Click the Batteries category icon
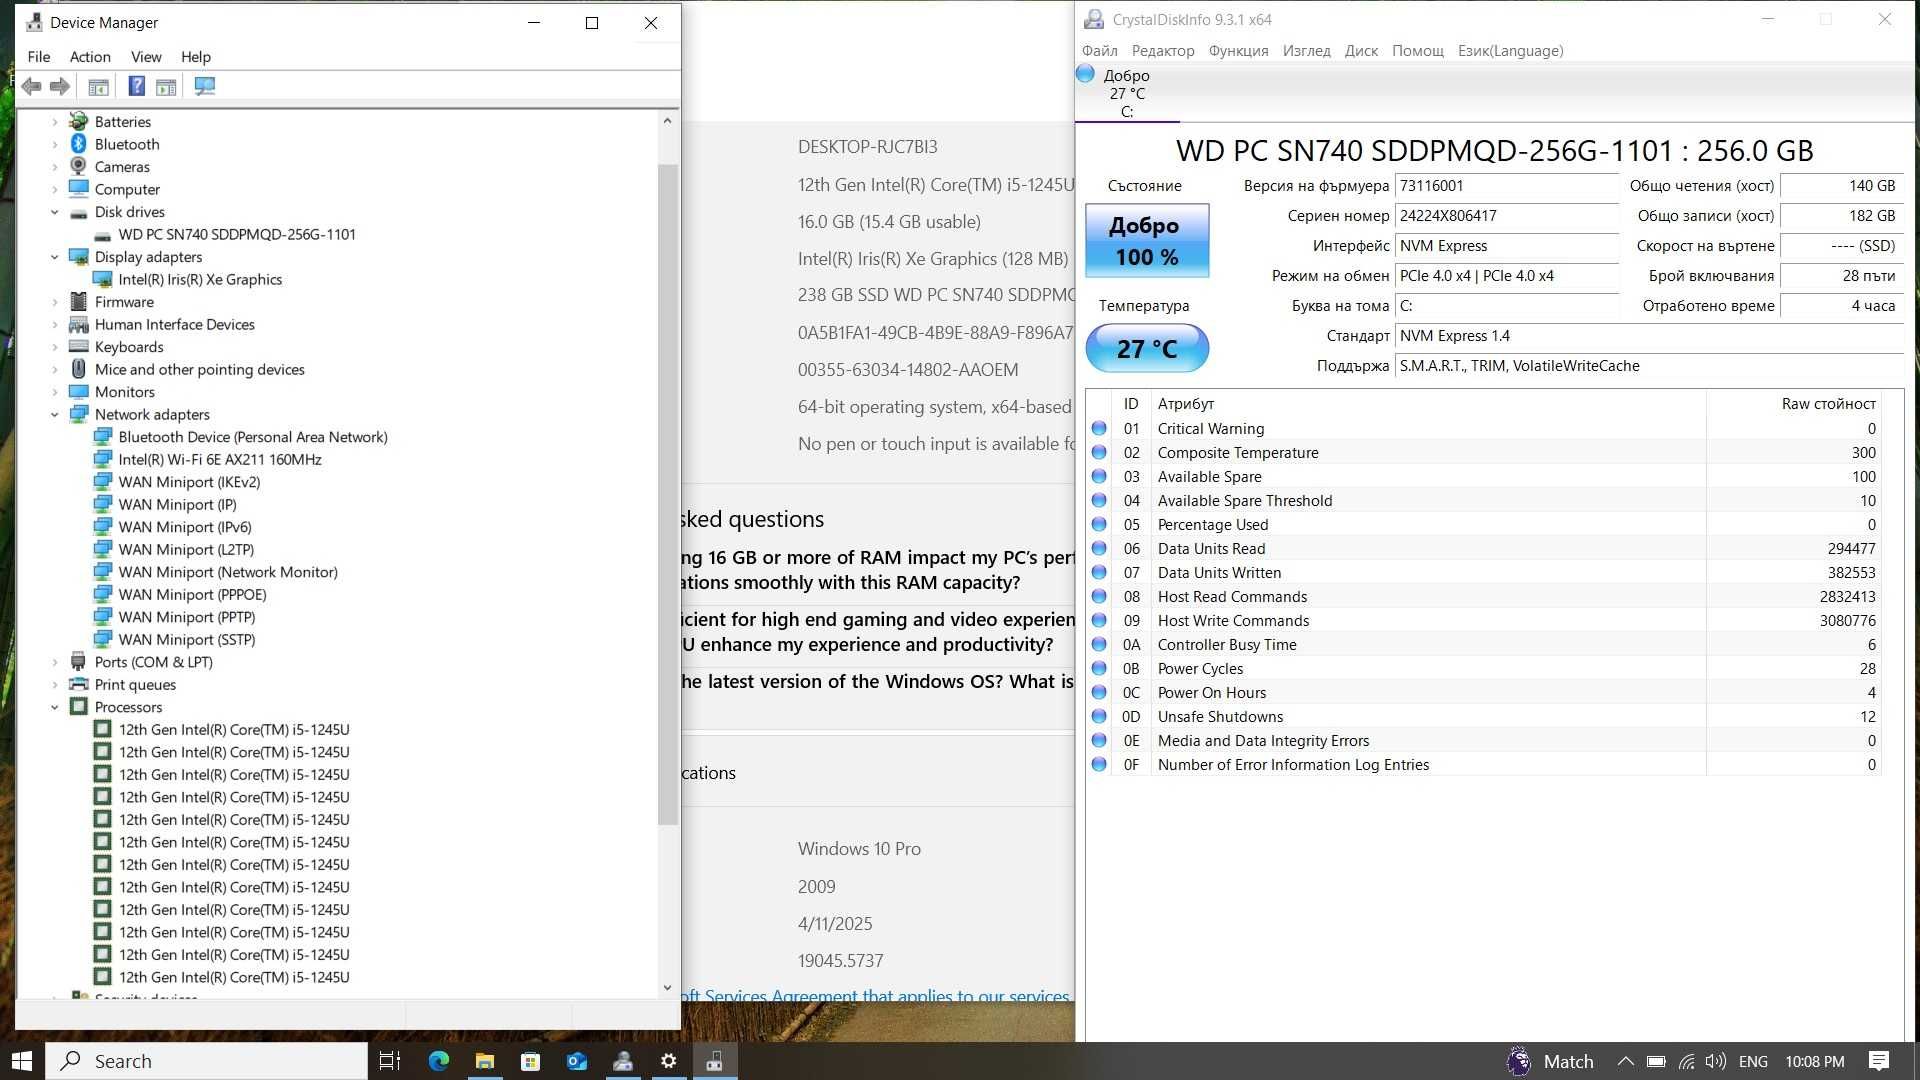Viewport: 1920px width, 1080px height. (x=78, y=121)
